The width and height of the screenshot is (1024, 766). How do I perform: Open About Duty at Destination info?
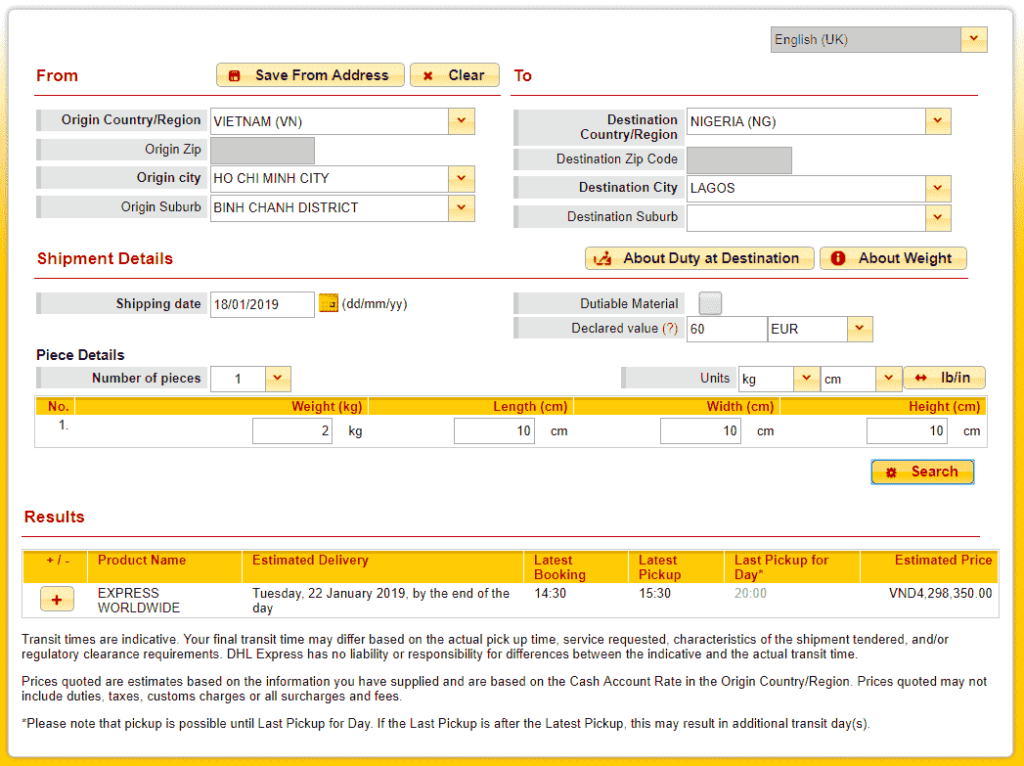click(699, 258)
